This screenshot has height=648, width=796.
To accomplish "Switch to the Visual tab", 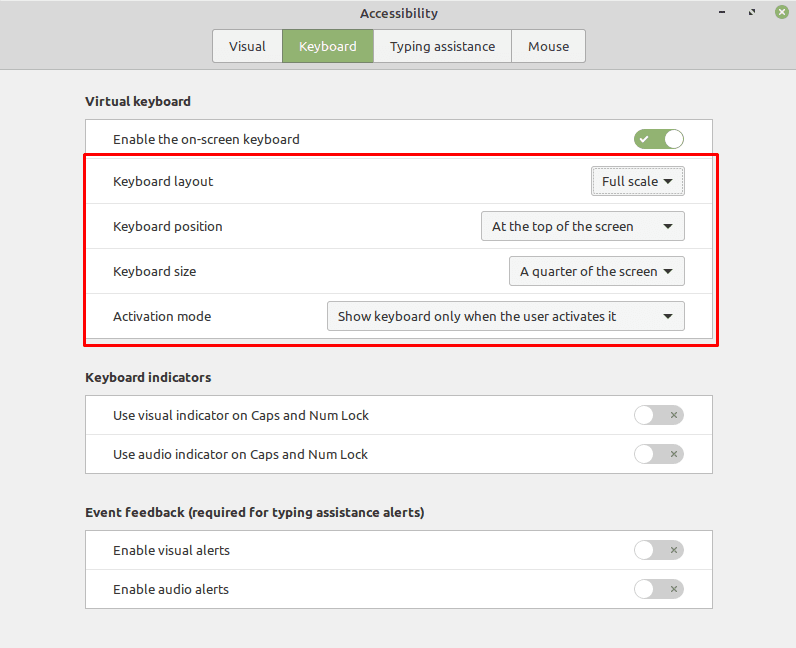I will 247,46.
